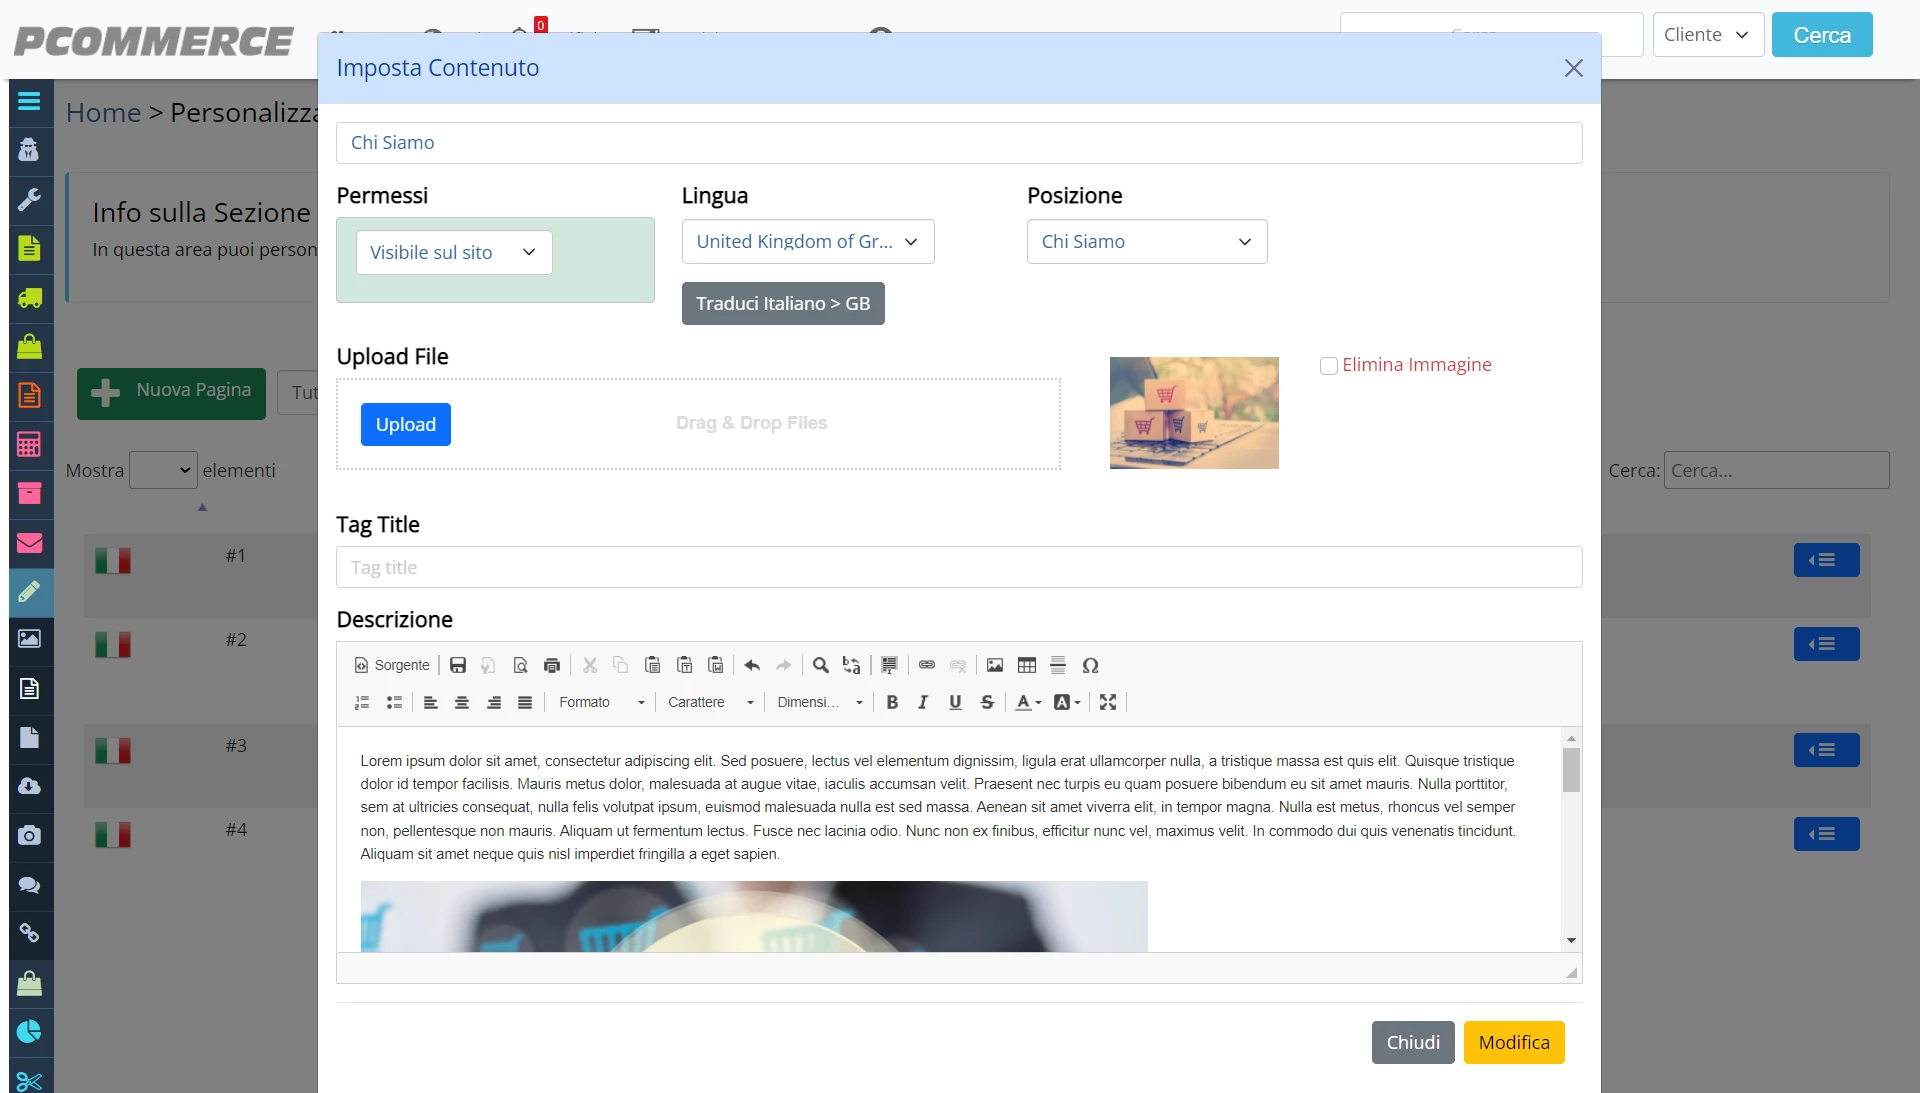Click the Save disk icon in editor toolbar

pos(458,665)
